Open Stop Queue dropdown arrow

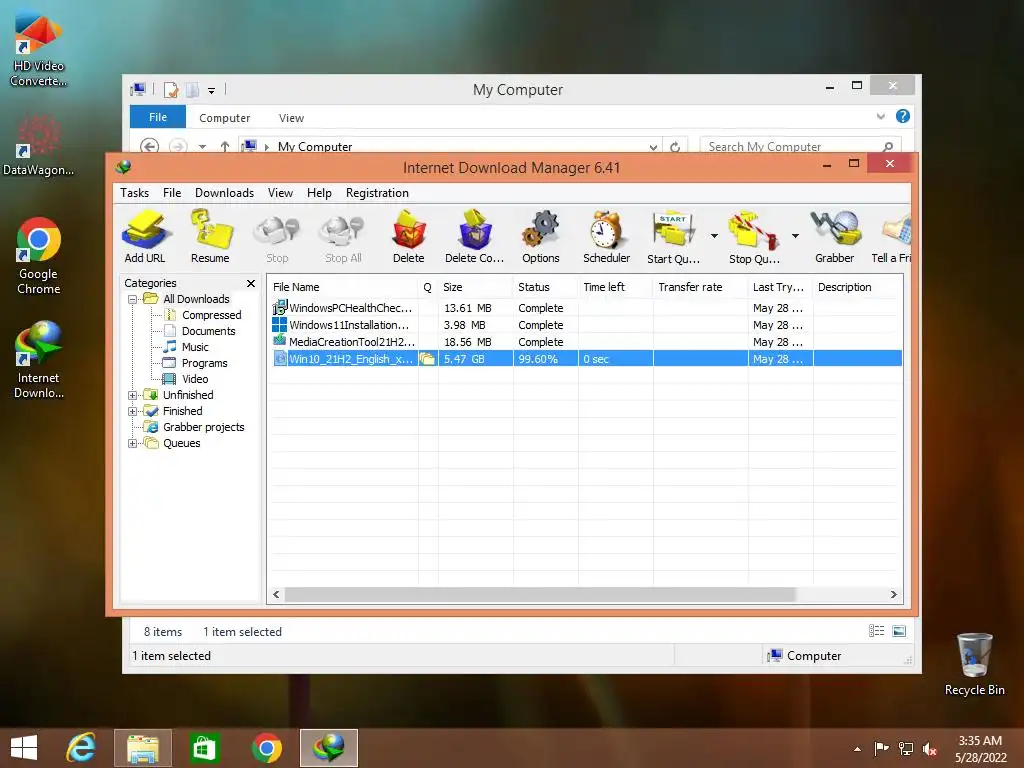coord(795,236)
